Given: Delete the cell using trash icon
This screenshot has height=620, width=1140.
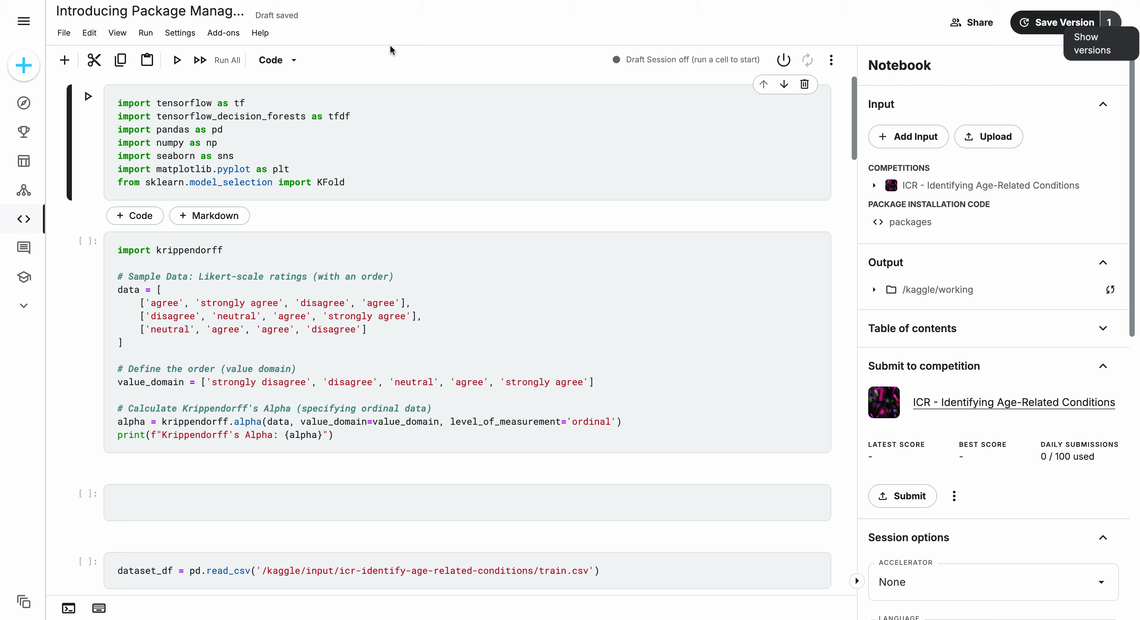Looking at the screenshot, I should [x=804, y=85].
